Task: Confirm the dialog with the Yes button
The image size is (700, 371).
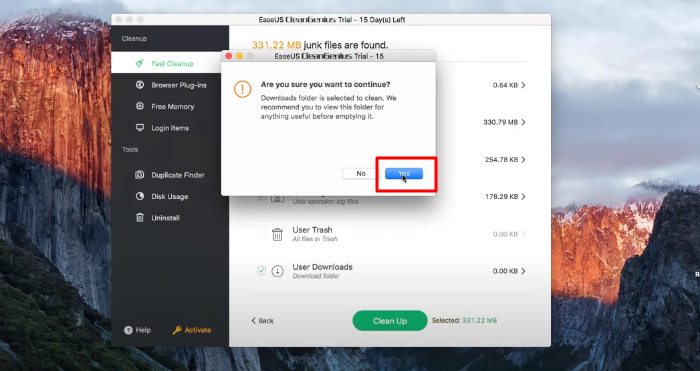Action: [404, 174]
